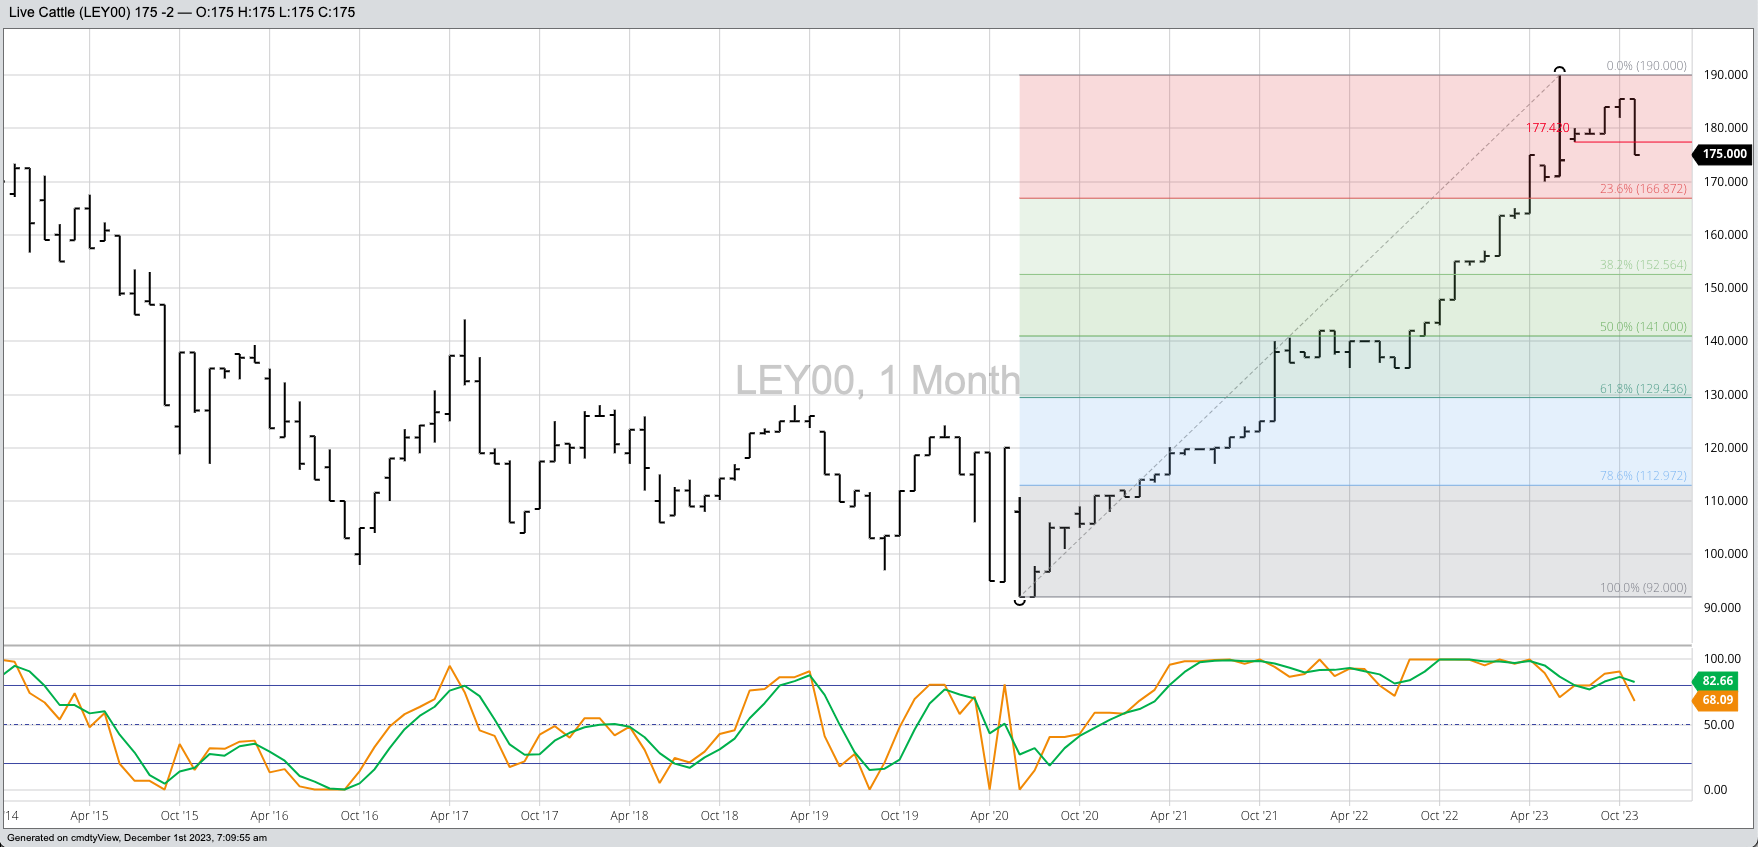Click the Apr '17 date on time axis

(x=449, y=816)
